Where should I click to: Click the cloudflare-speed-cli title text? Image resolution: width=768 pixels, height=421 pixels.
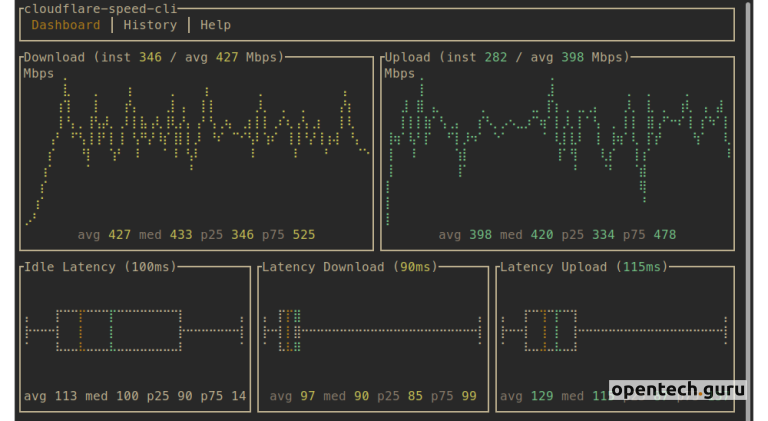click(100, 8)
